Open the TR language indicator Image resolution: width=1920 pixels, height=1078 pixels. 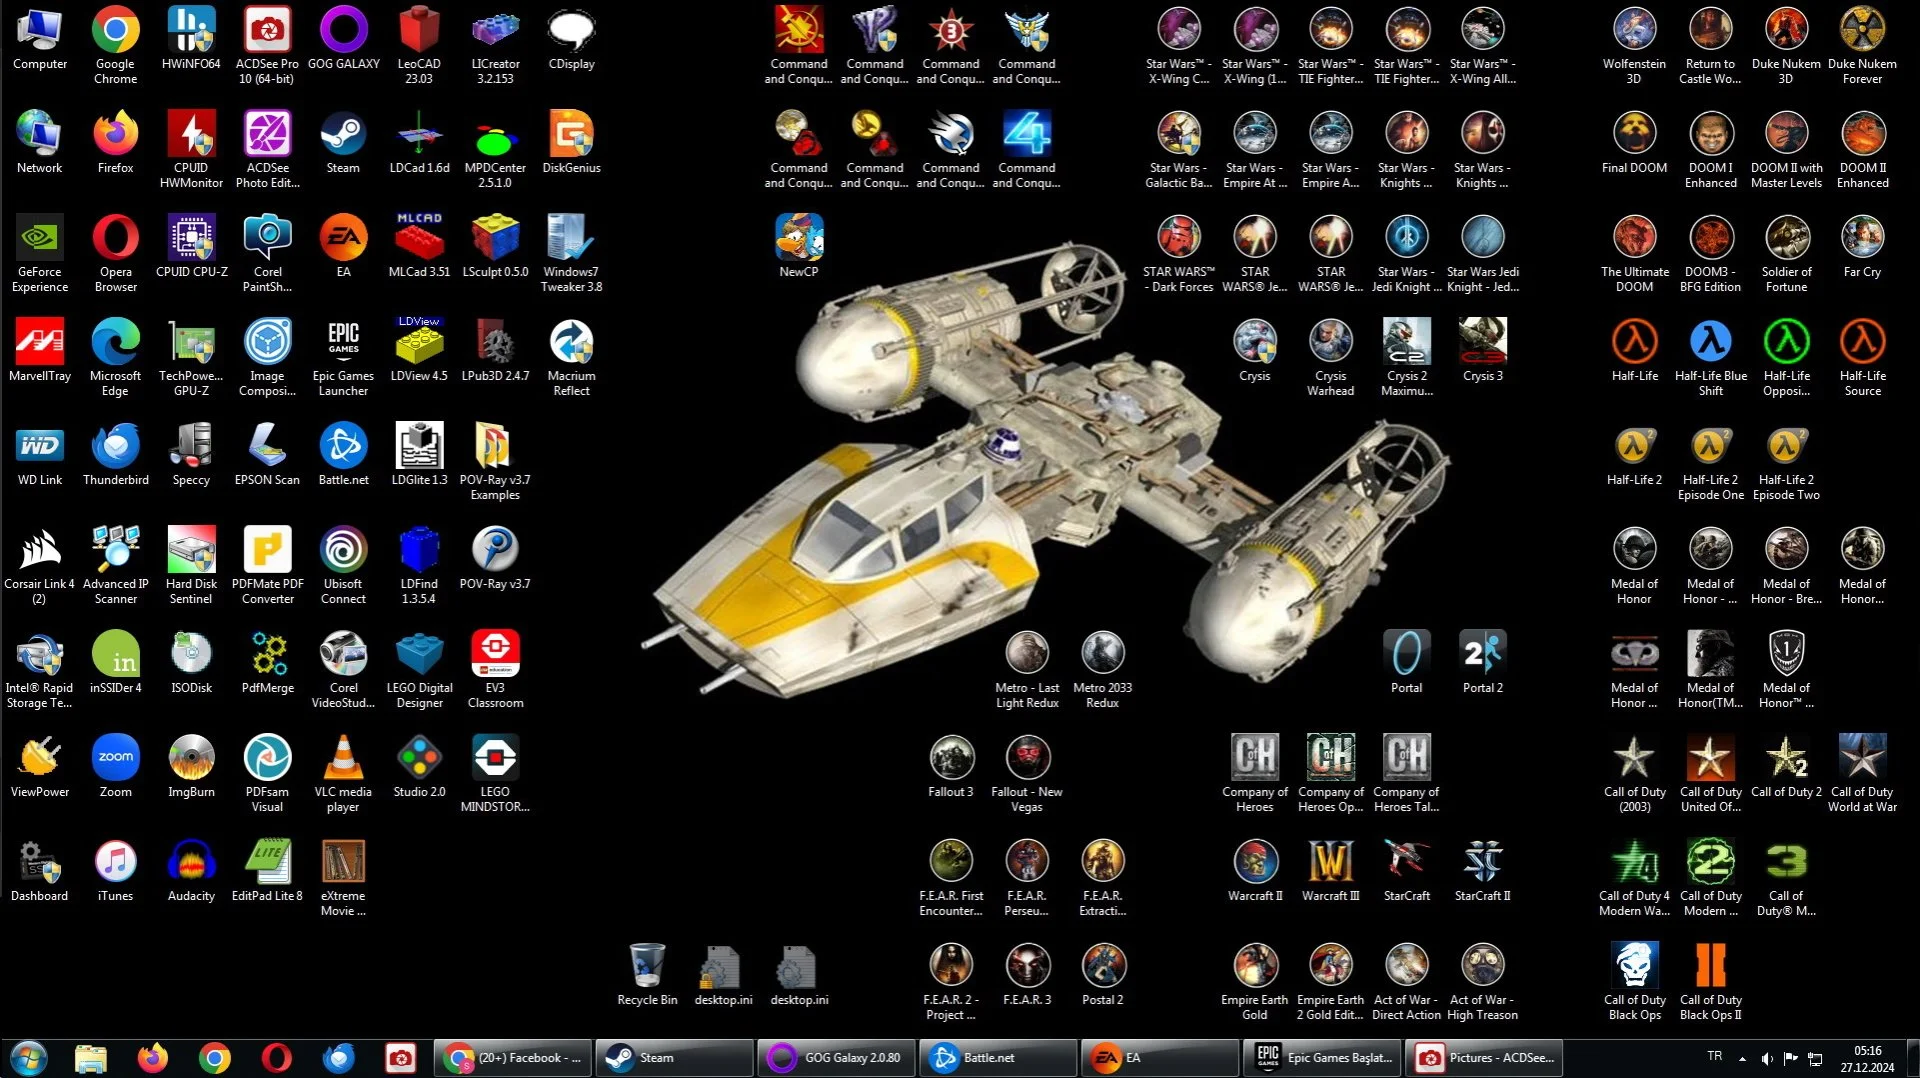pyautogui.click(x=1715, y=1056)
